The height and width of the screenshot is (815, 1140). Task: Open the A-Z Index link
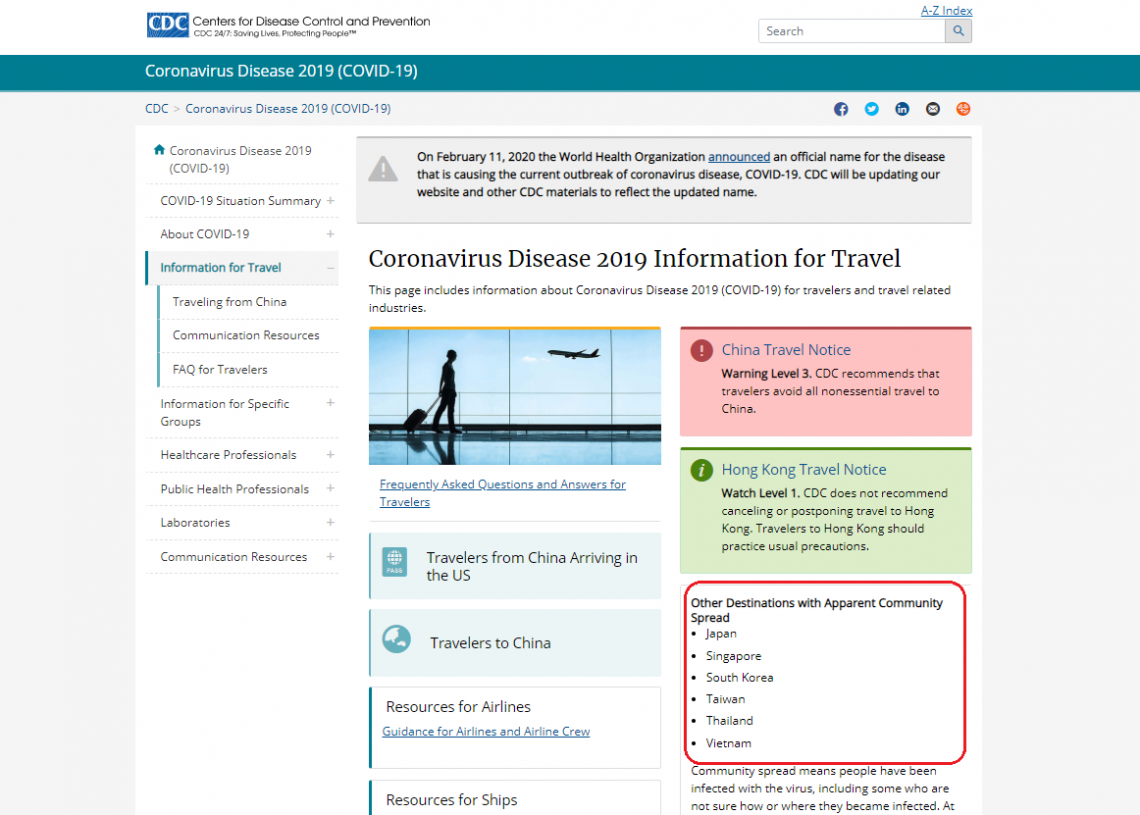(946, 11)
